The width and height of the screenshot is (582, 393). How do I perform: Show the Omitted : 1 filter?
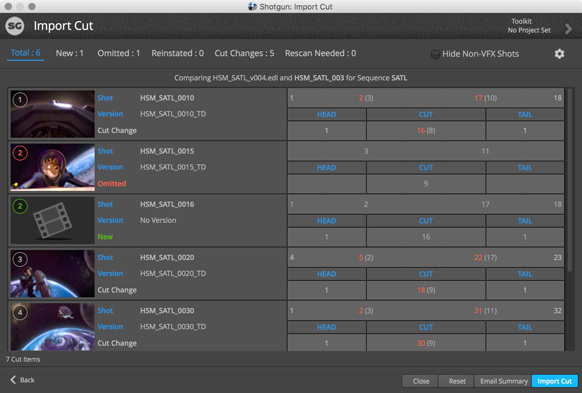coord(119,53)
